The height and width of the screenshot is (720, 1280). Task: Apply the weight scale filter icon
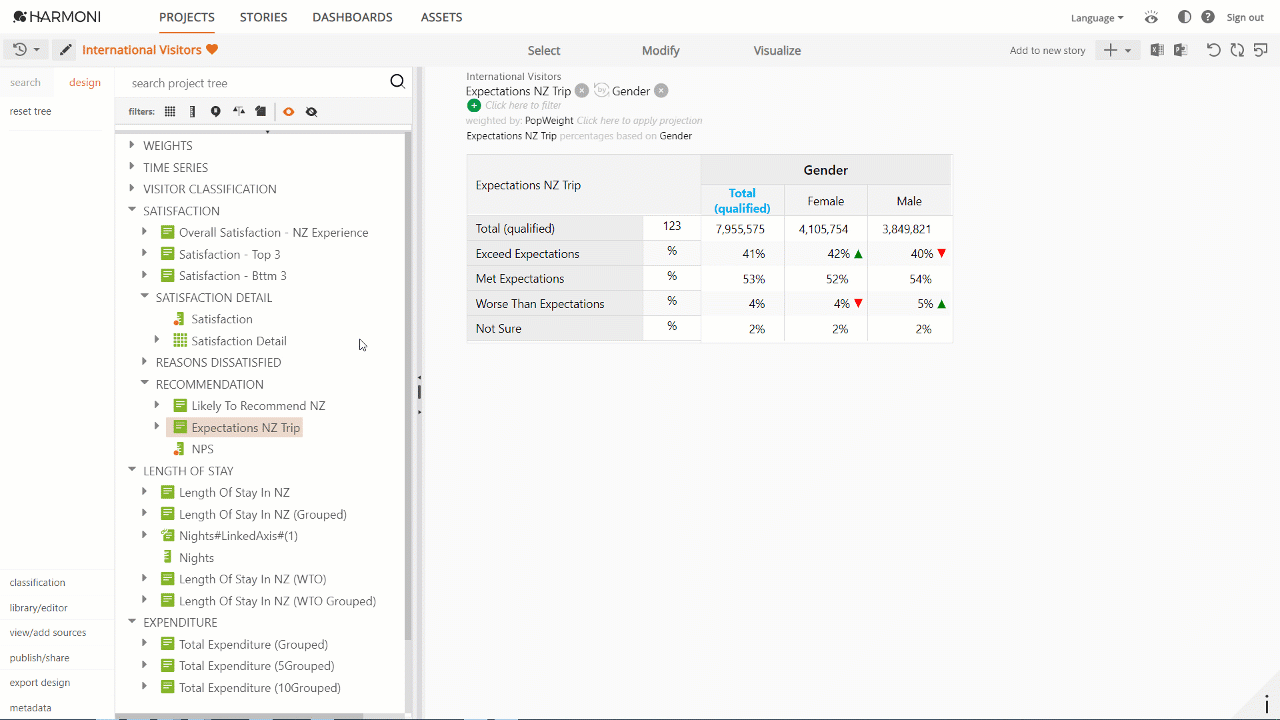point(238,112)
